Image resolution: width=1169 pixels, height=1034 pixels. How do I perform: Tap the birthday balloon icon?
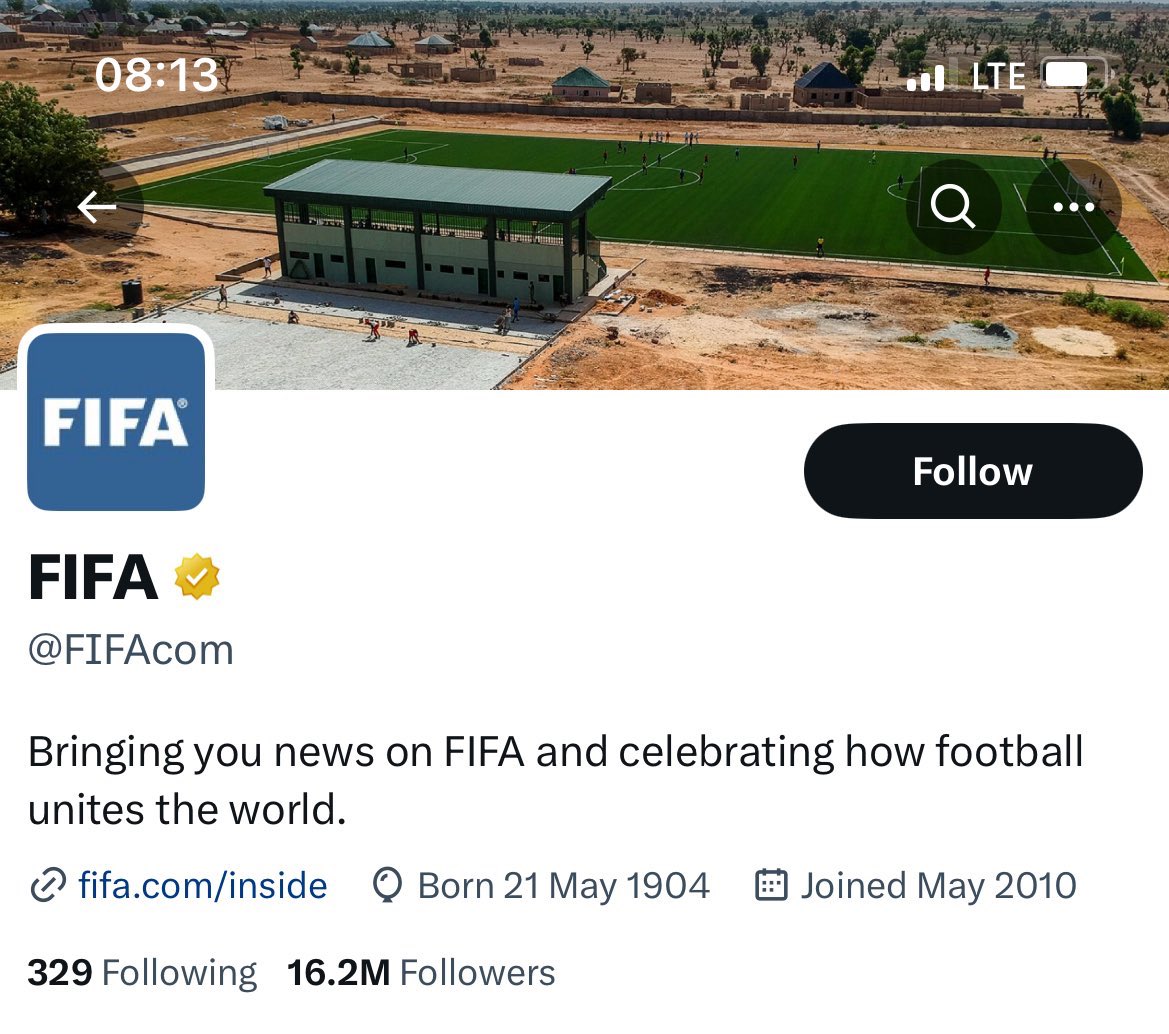click(x=387, y=886)
